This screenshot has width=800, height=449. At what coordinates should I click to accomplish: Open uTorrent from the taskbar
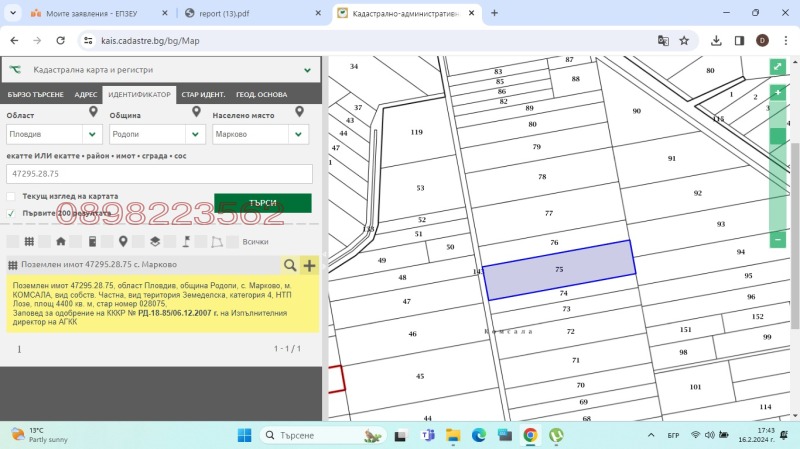pos(556,435)
